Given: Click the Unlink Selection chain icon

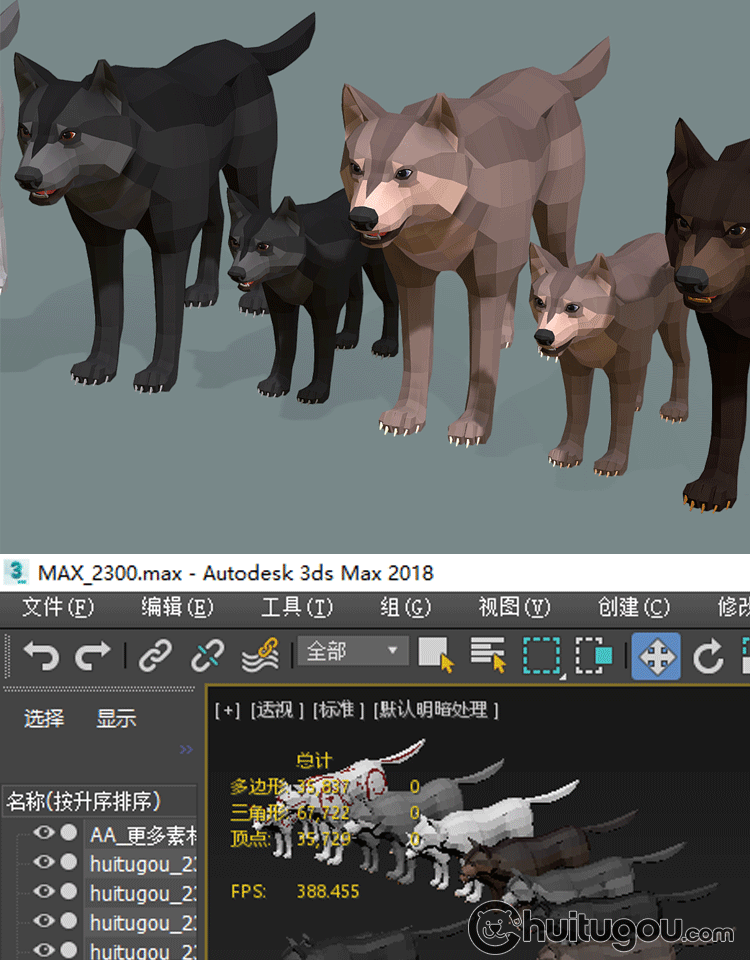Looking at the screenshot, I should click(207, 656).
